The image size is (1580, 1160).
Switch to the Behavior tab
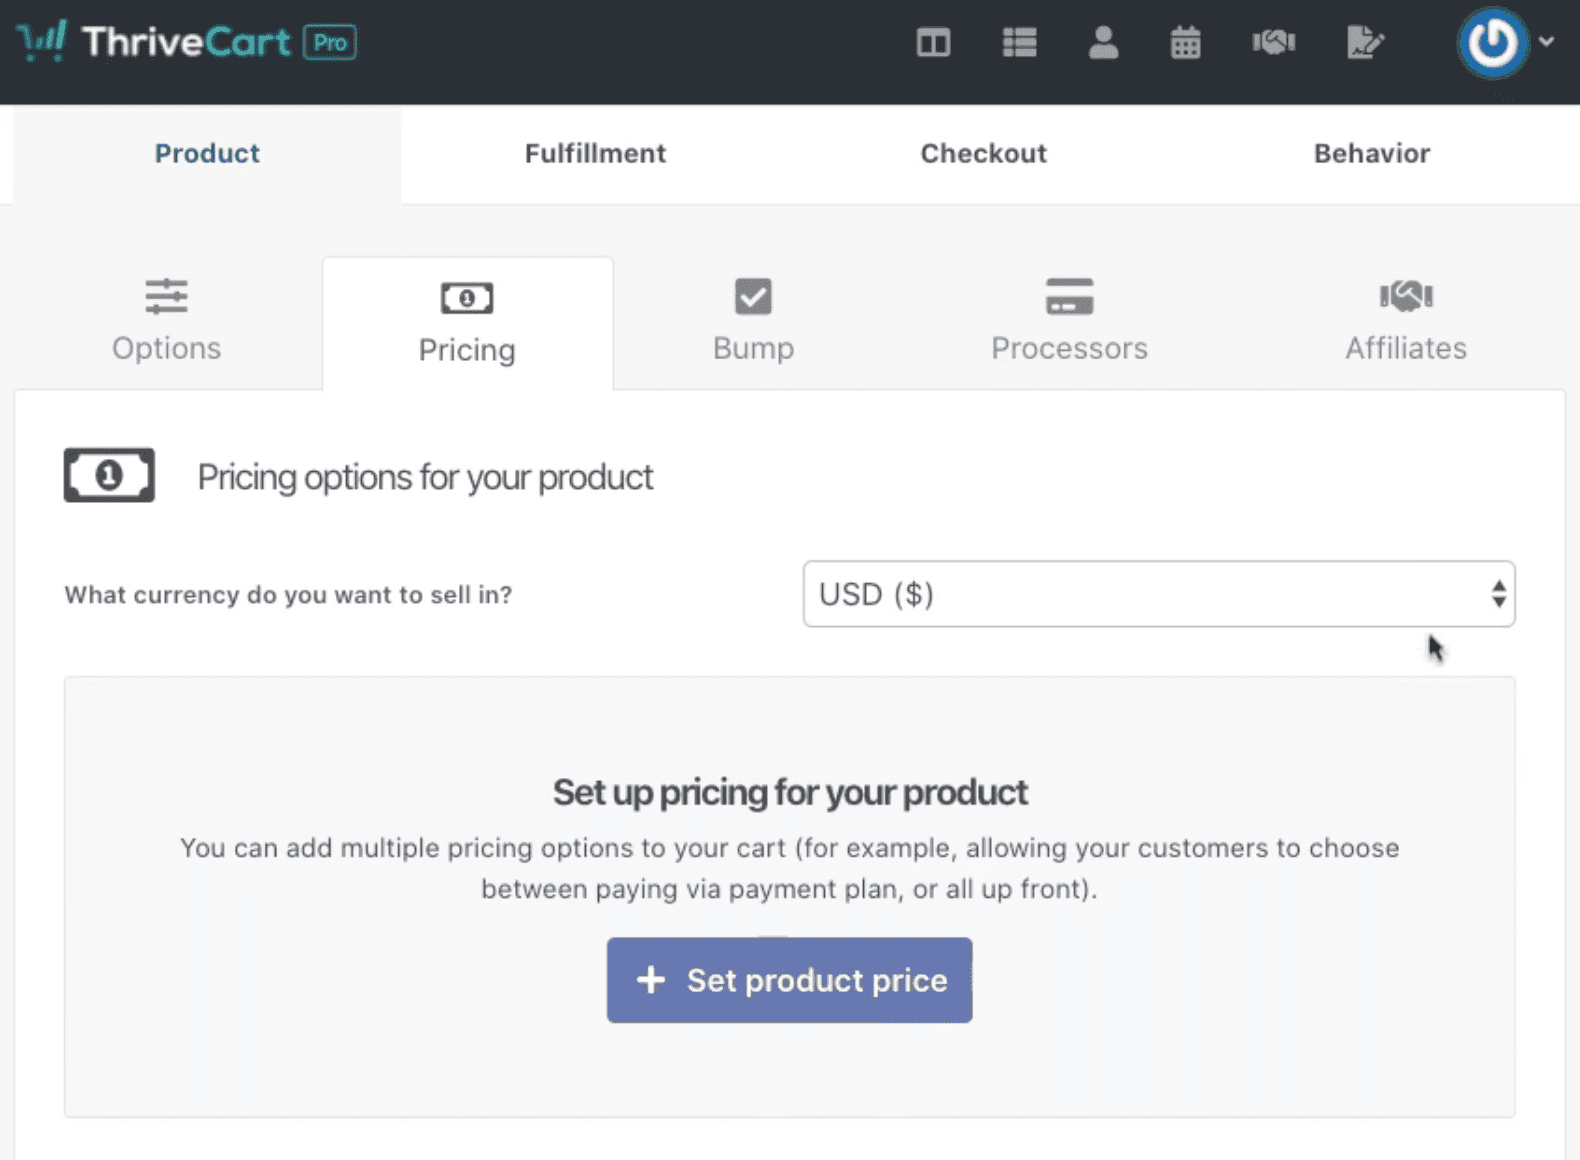tap(1371, 153)
